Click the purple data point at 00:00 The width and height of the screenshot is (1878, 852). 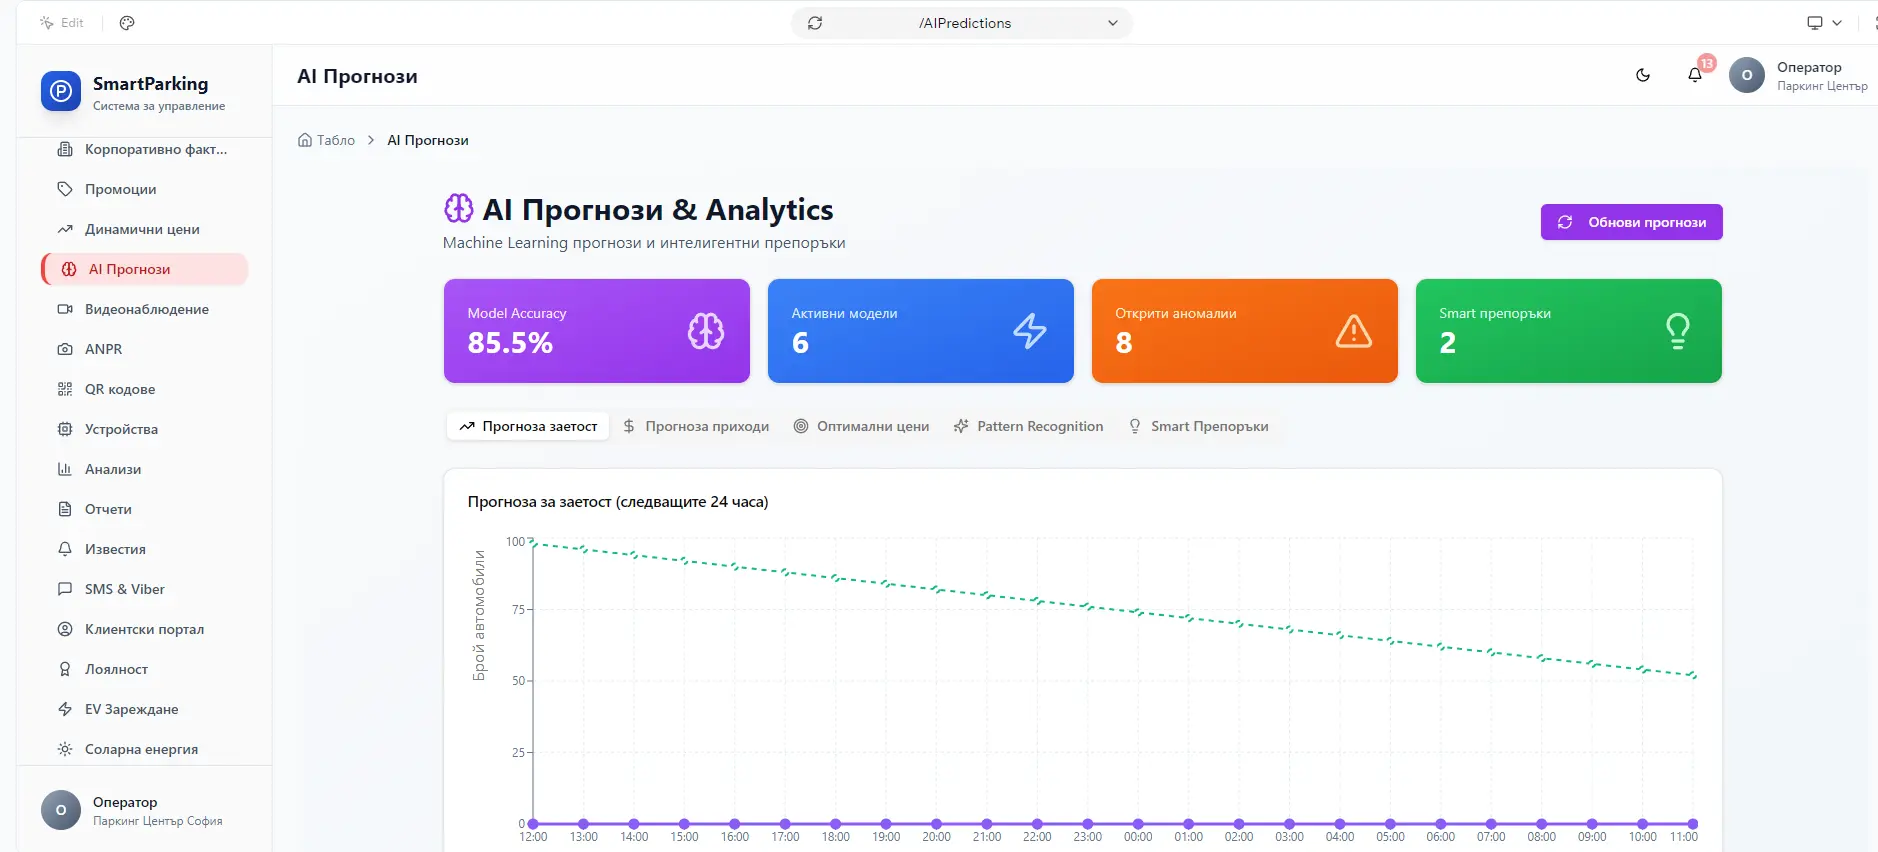(1138, 824)
